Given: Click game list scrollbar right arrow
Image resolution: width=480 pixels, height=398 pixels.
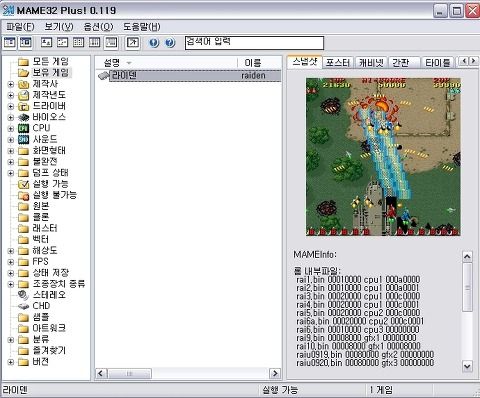Looking at the screenshot, I should click(275, 373).
